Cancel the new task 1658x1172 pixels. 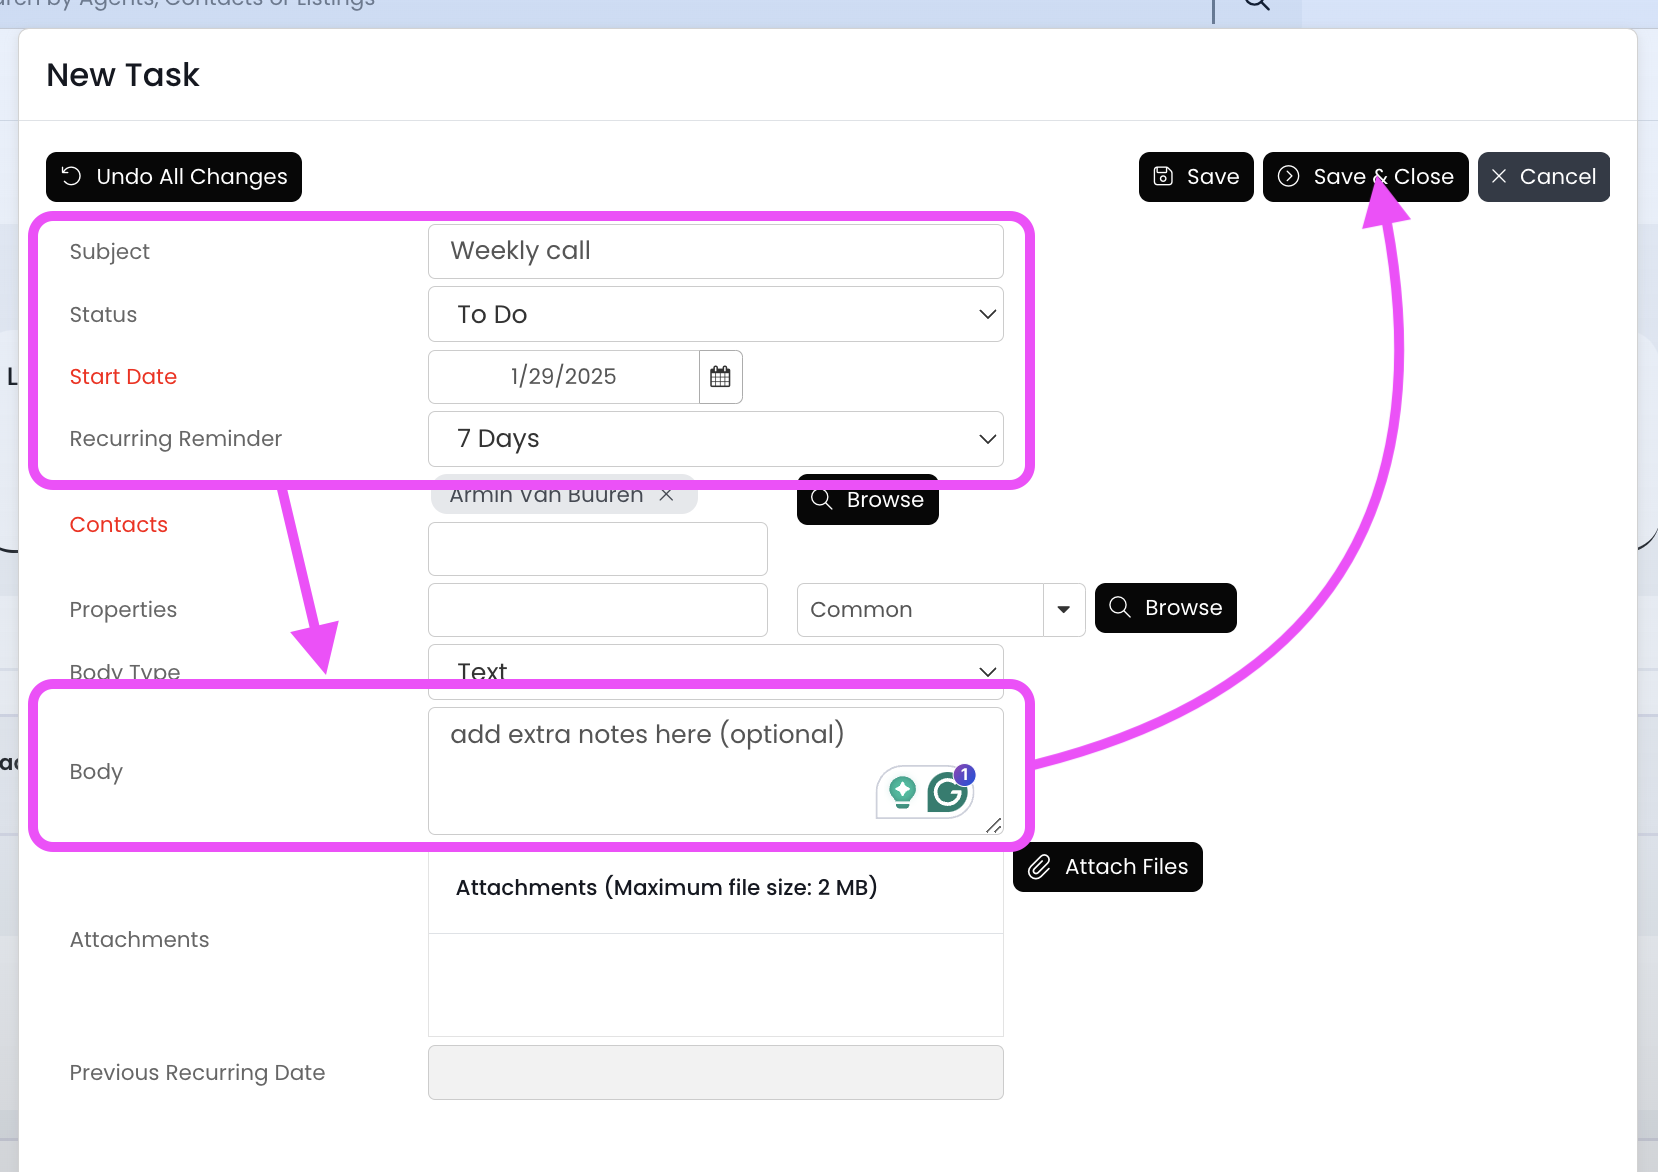1543,177
